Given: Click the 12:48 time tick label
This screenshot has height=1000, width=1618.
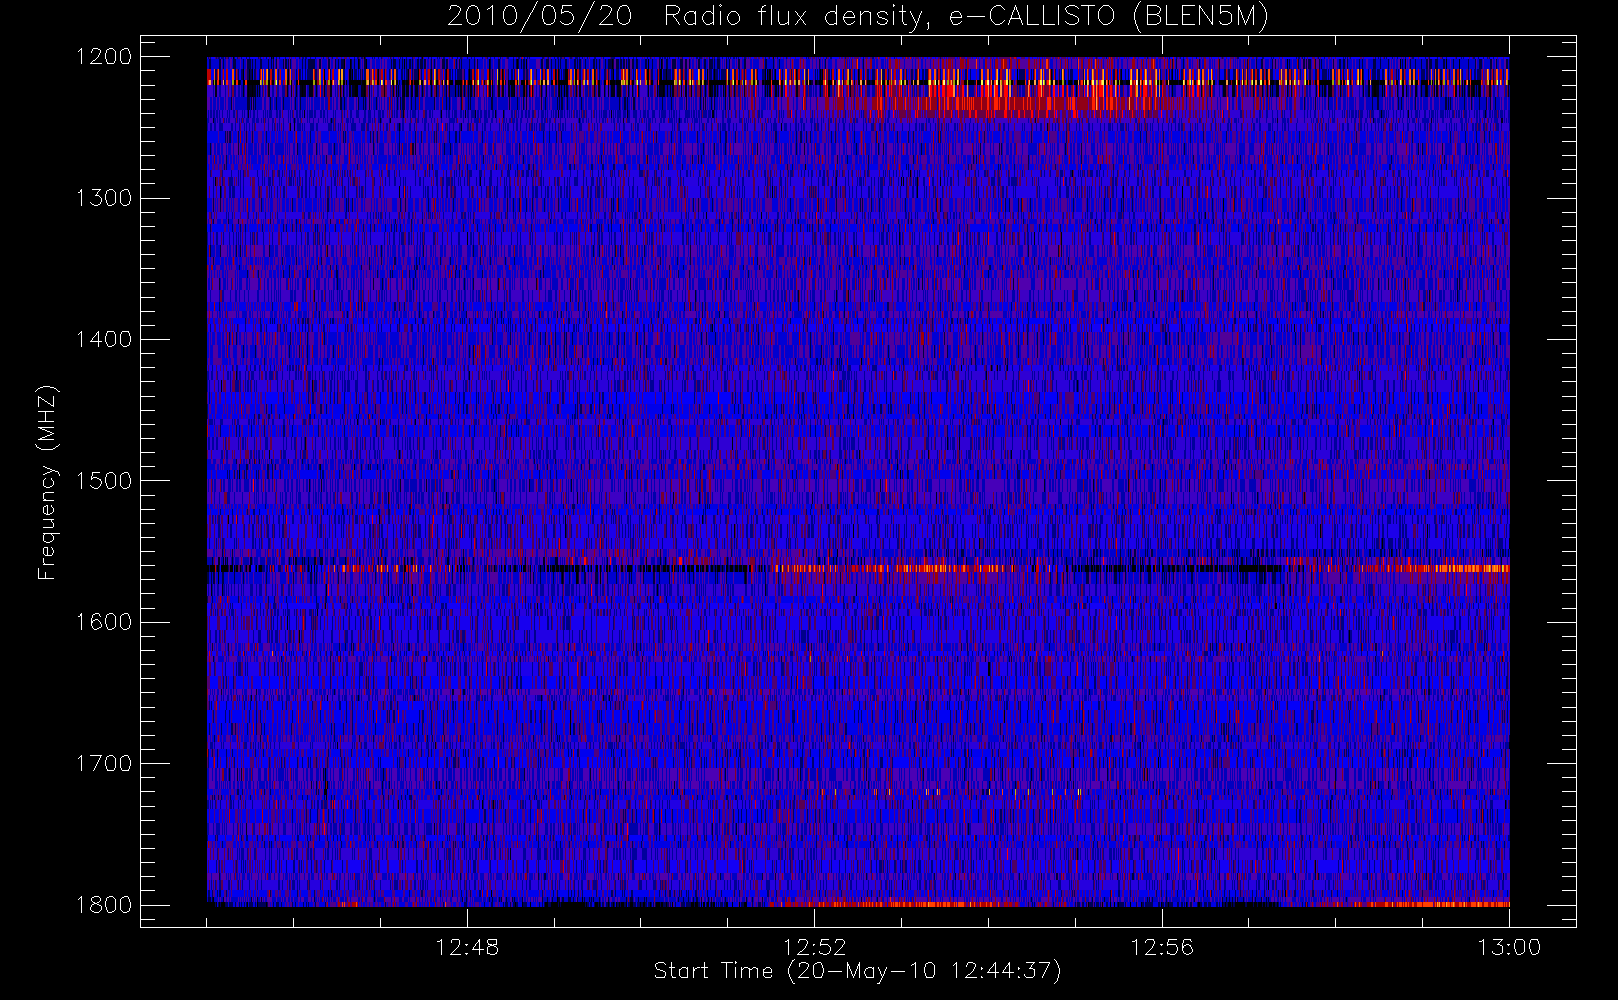Looking at the screenshot, I should click(x=467, y=947).
